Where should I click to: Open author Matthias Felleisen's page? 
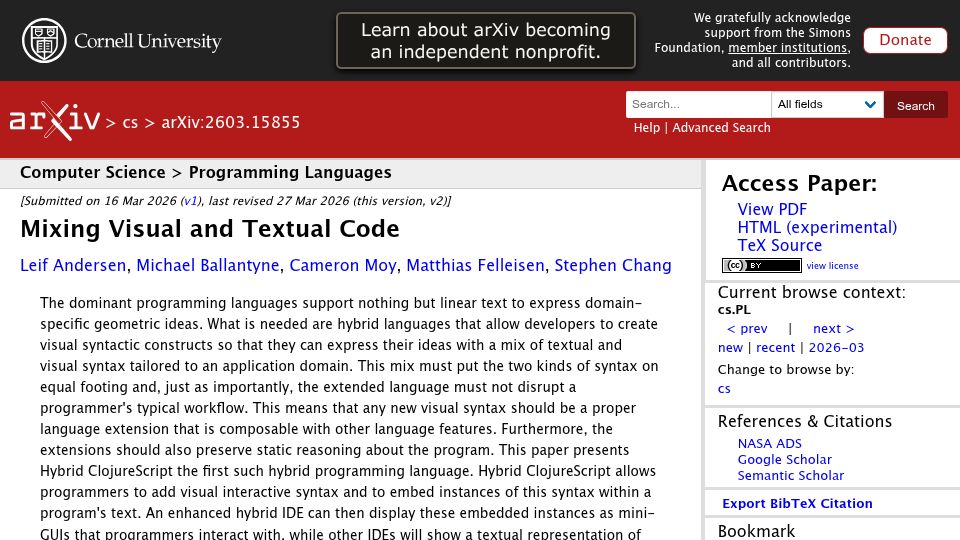(475, 265)
